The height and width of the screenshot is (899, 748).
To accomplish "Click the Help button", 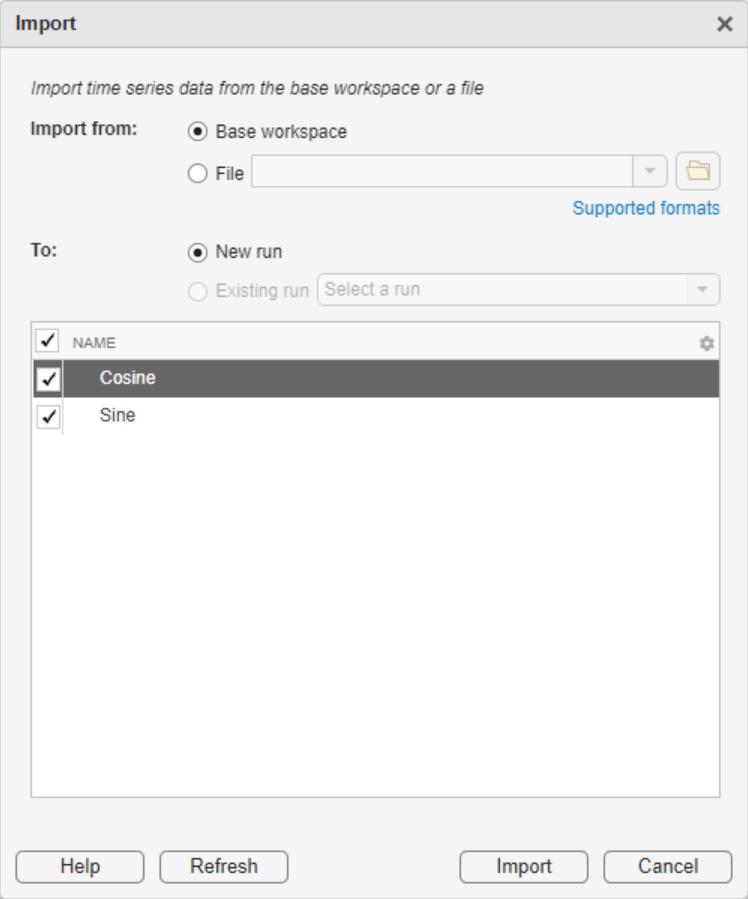I will click(x=79, y=868).
